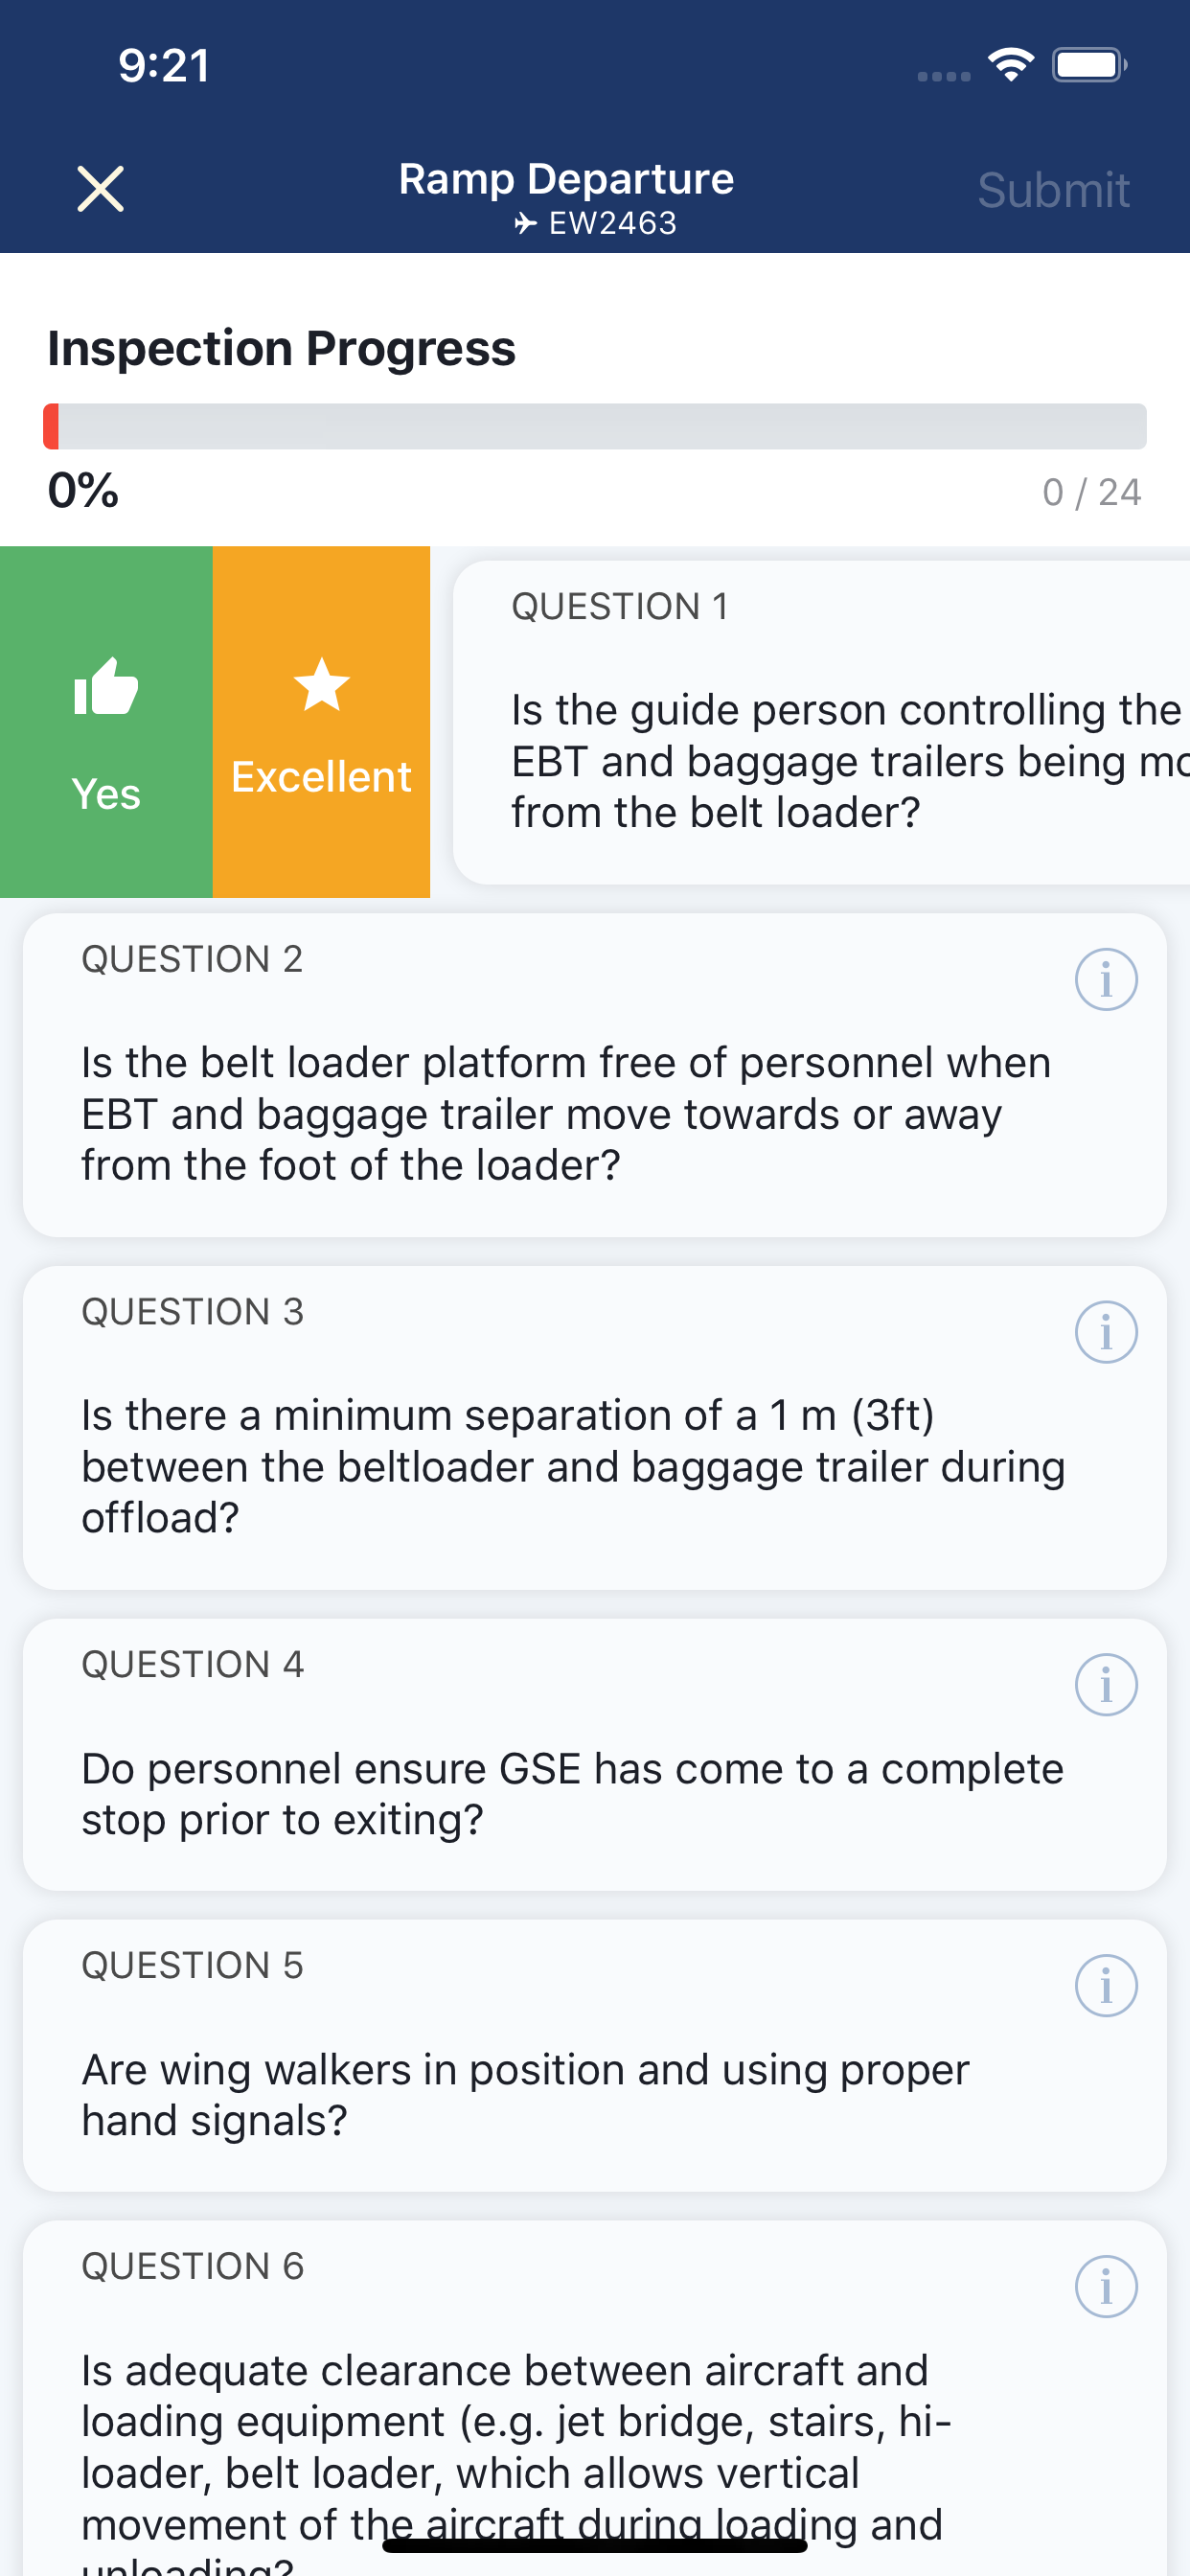
Task: Tap the EW2463 flight number subtitle
Action: pos(596,223)
